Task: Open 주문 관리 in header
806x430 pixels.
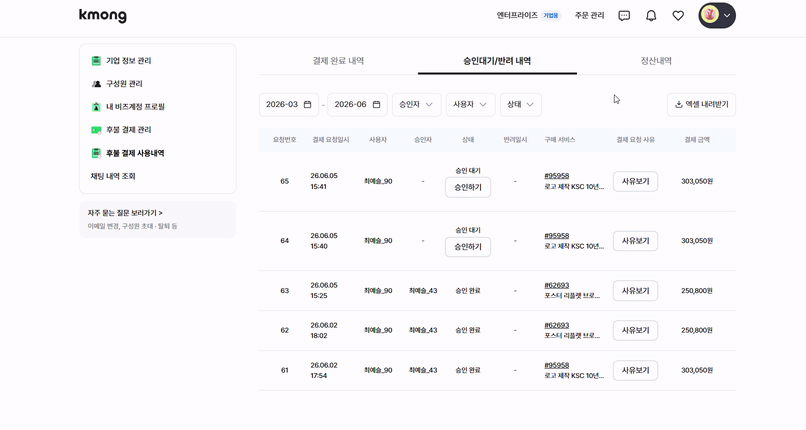Action: [x=590, y=15]
